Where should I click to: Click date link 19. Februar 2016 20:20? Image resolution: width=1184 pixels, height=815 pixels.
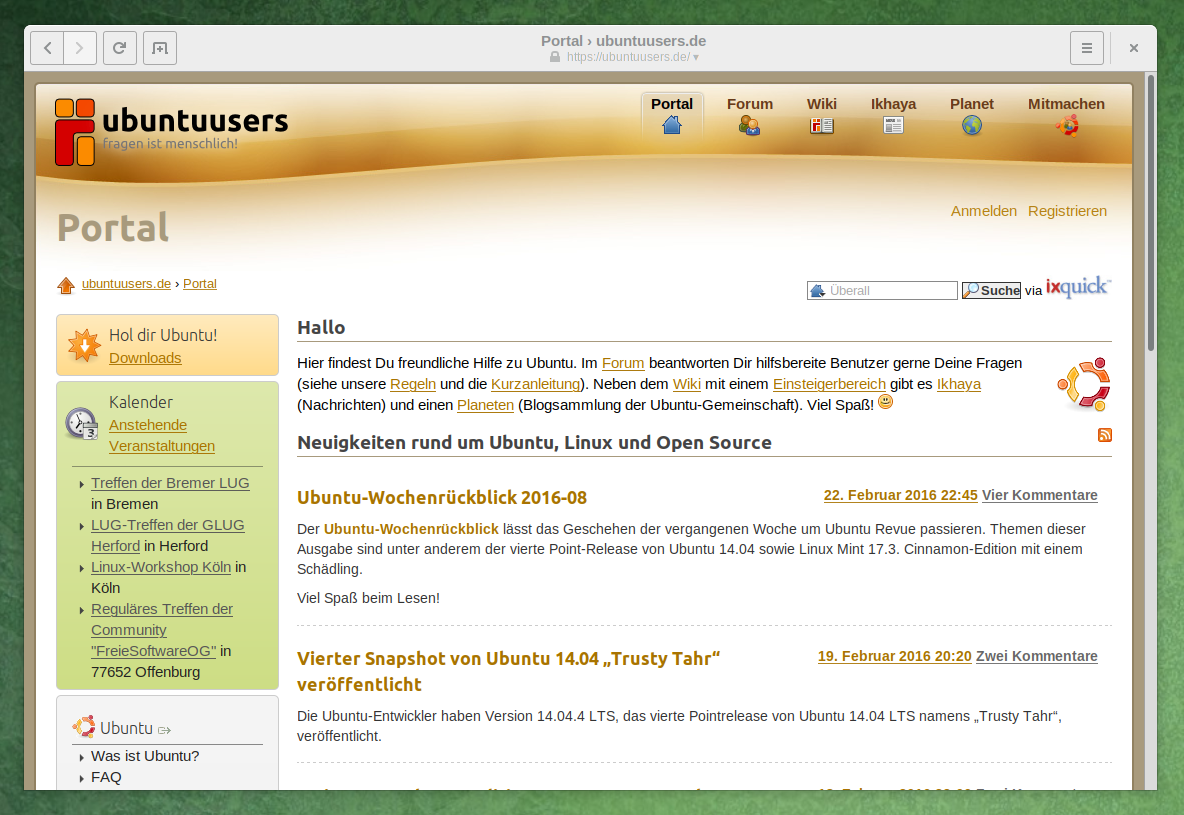click(x=894, y=656)
